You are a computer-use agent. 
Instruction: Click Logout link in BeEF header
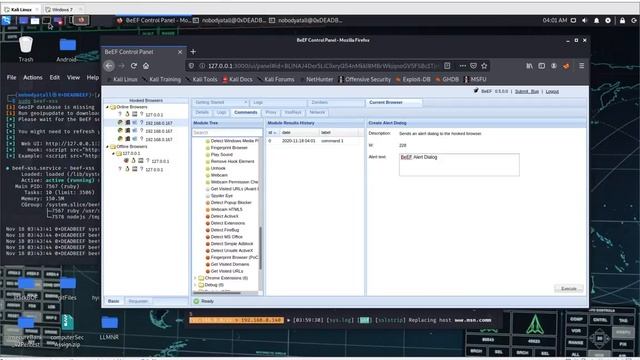[x=552, y=91]
